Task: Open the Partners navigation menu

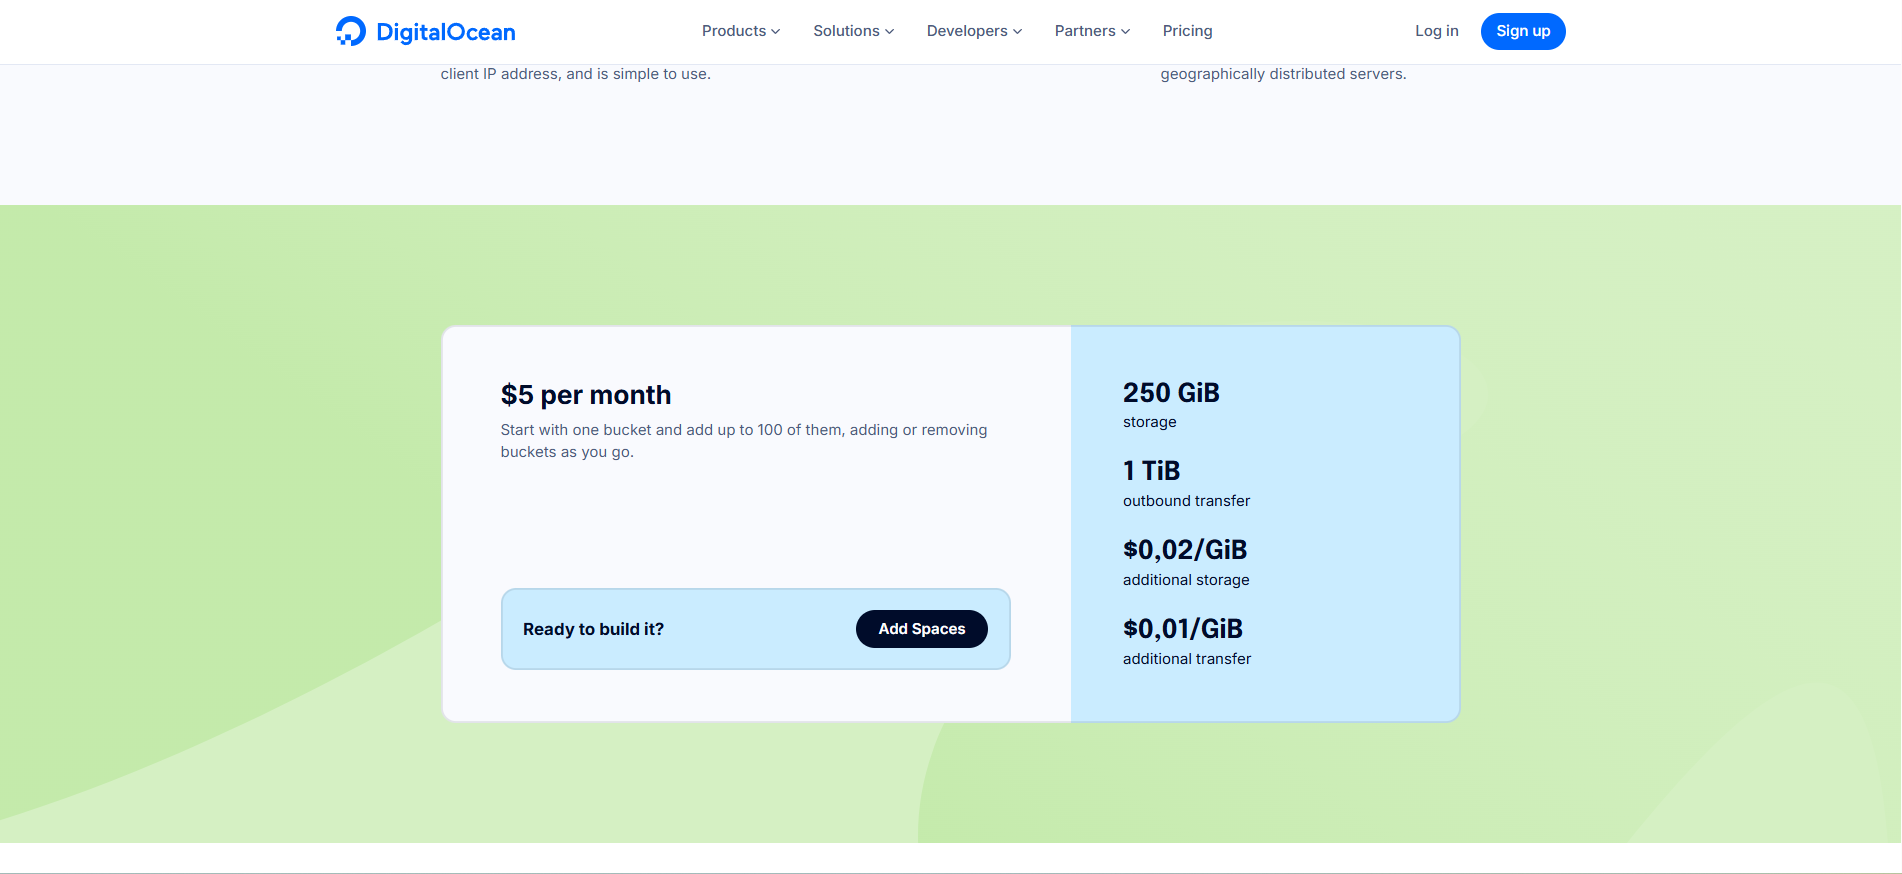Action: click(1084, 31)
